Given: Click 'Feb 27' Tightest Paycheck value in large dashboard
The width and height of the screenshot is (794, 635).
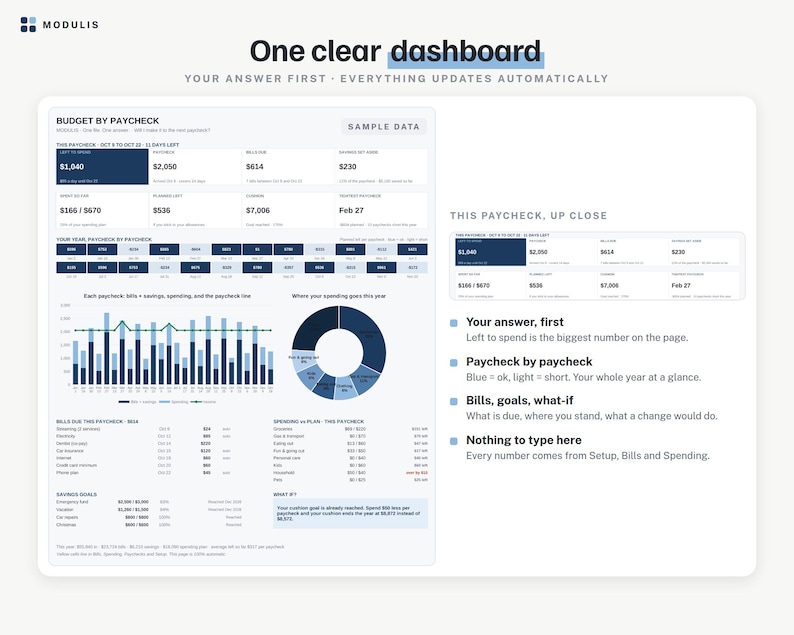Looking at the screenshot, I should pos(351,210).
